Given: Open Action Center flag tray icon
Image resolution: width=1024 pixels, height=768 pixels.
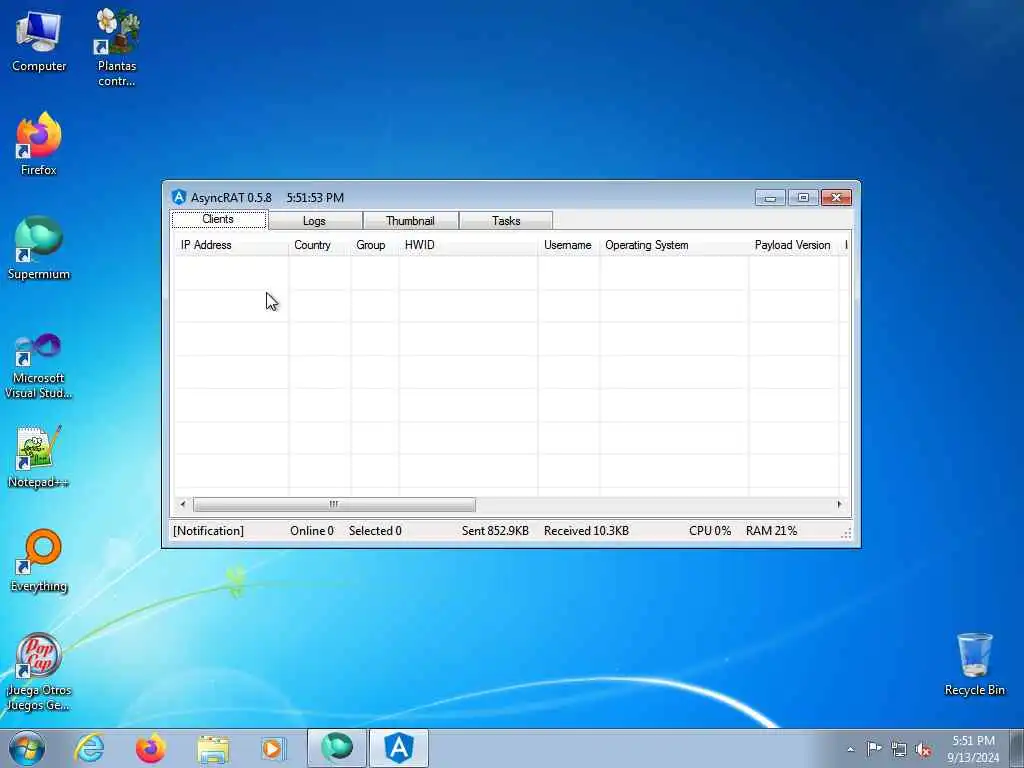Looking at the screenshot, I should [x=874, y=749].
